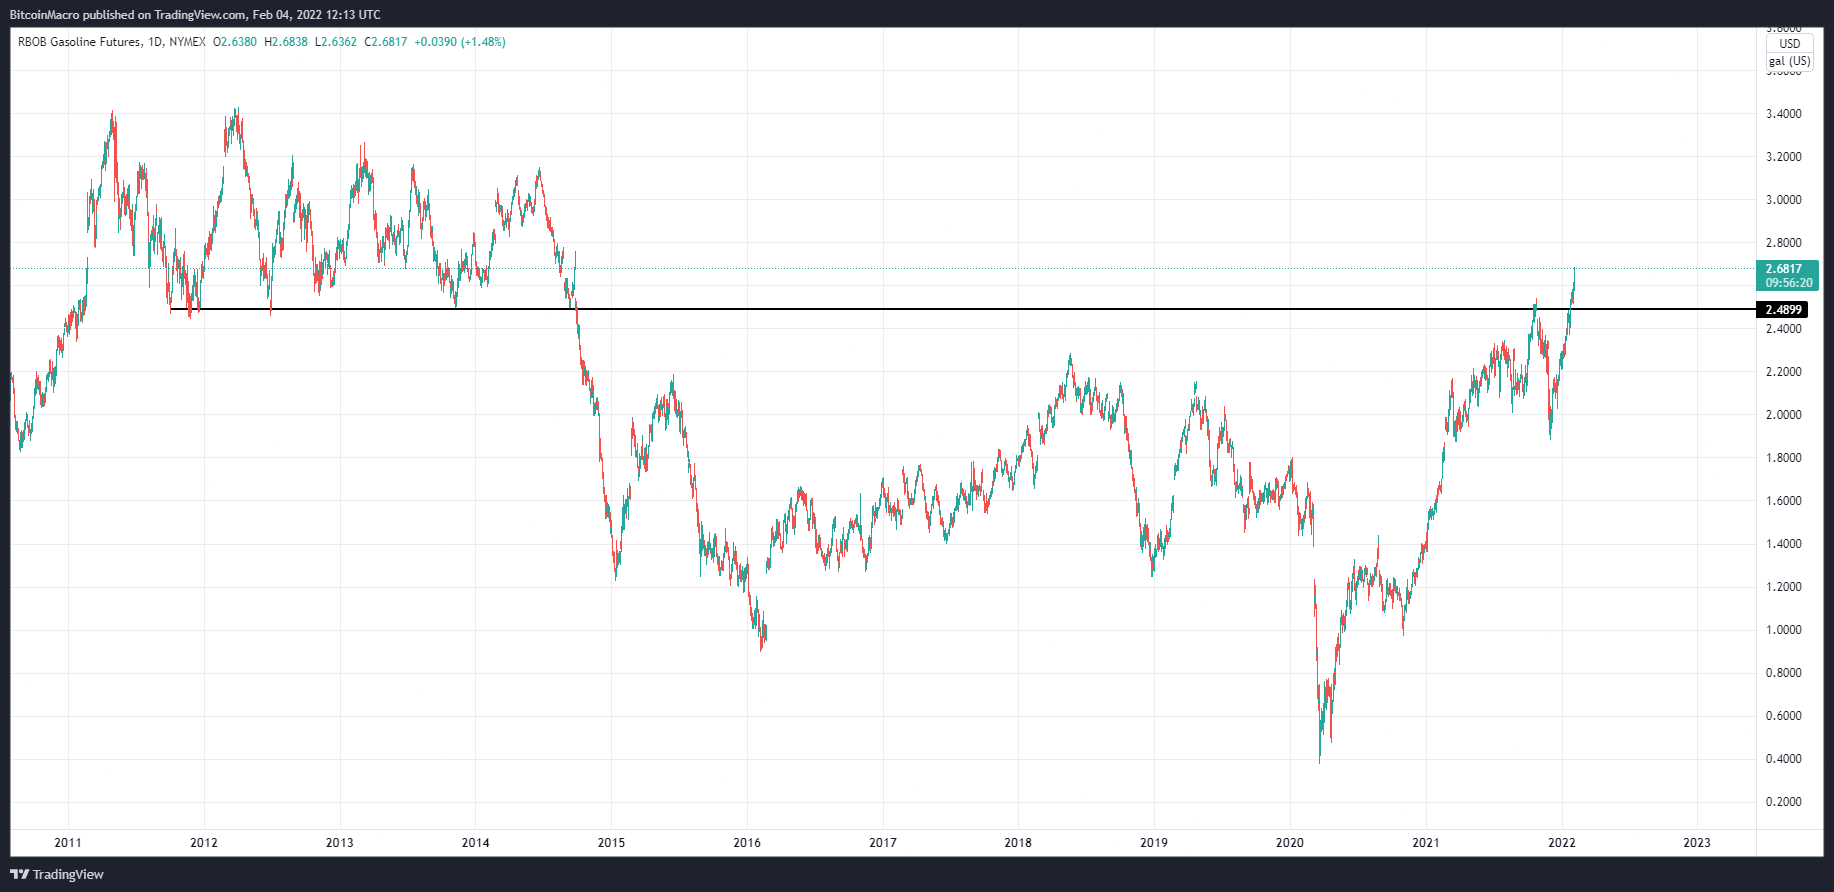Click the 2.0000 price axis label
The image size is (1834, 892).
(x=1784, y=415)
